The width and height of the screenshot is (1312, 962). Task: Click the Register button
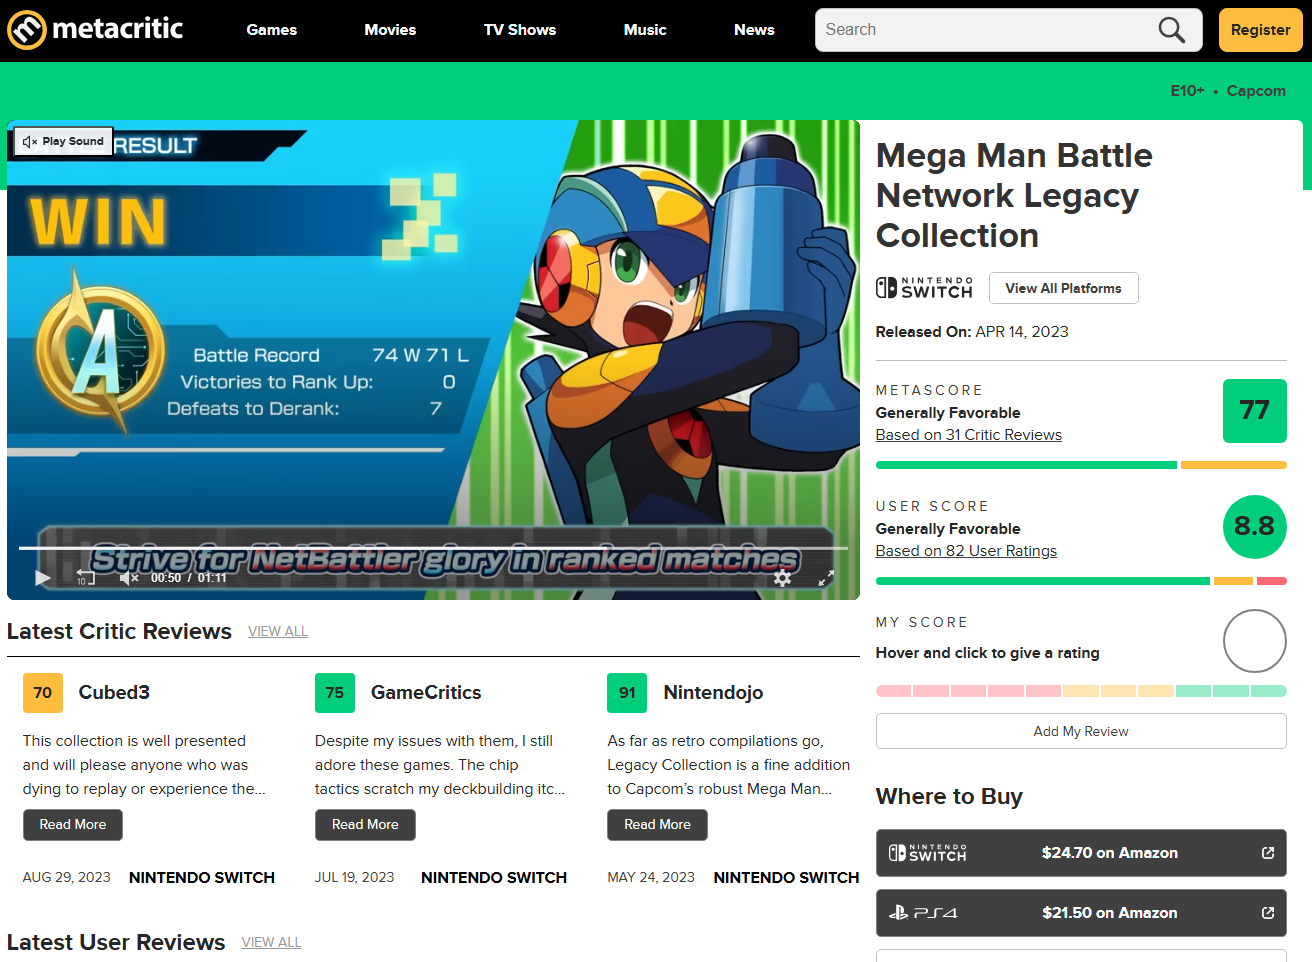(1260, 30)
